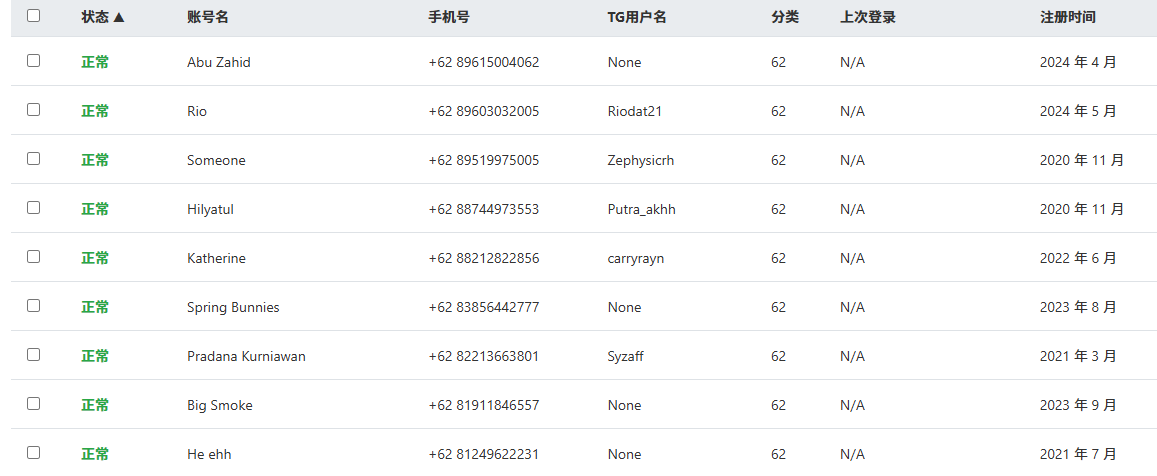Click the 正常 status for Abu Zahid
This screenshot has width=1157, height=476.
95,62
